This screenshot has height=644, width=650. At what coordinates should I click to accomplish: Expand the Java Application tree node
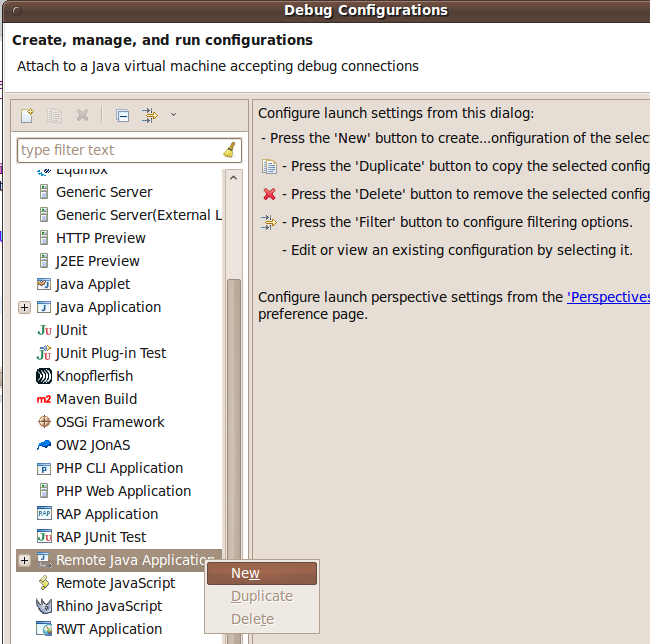tap(24, 307)
